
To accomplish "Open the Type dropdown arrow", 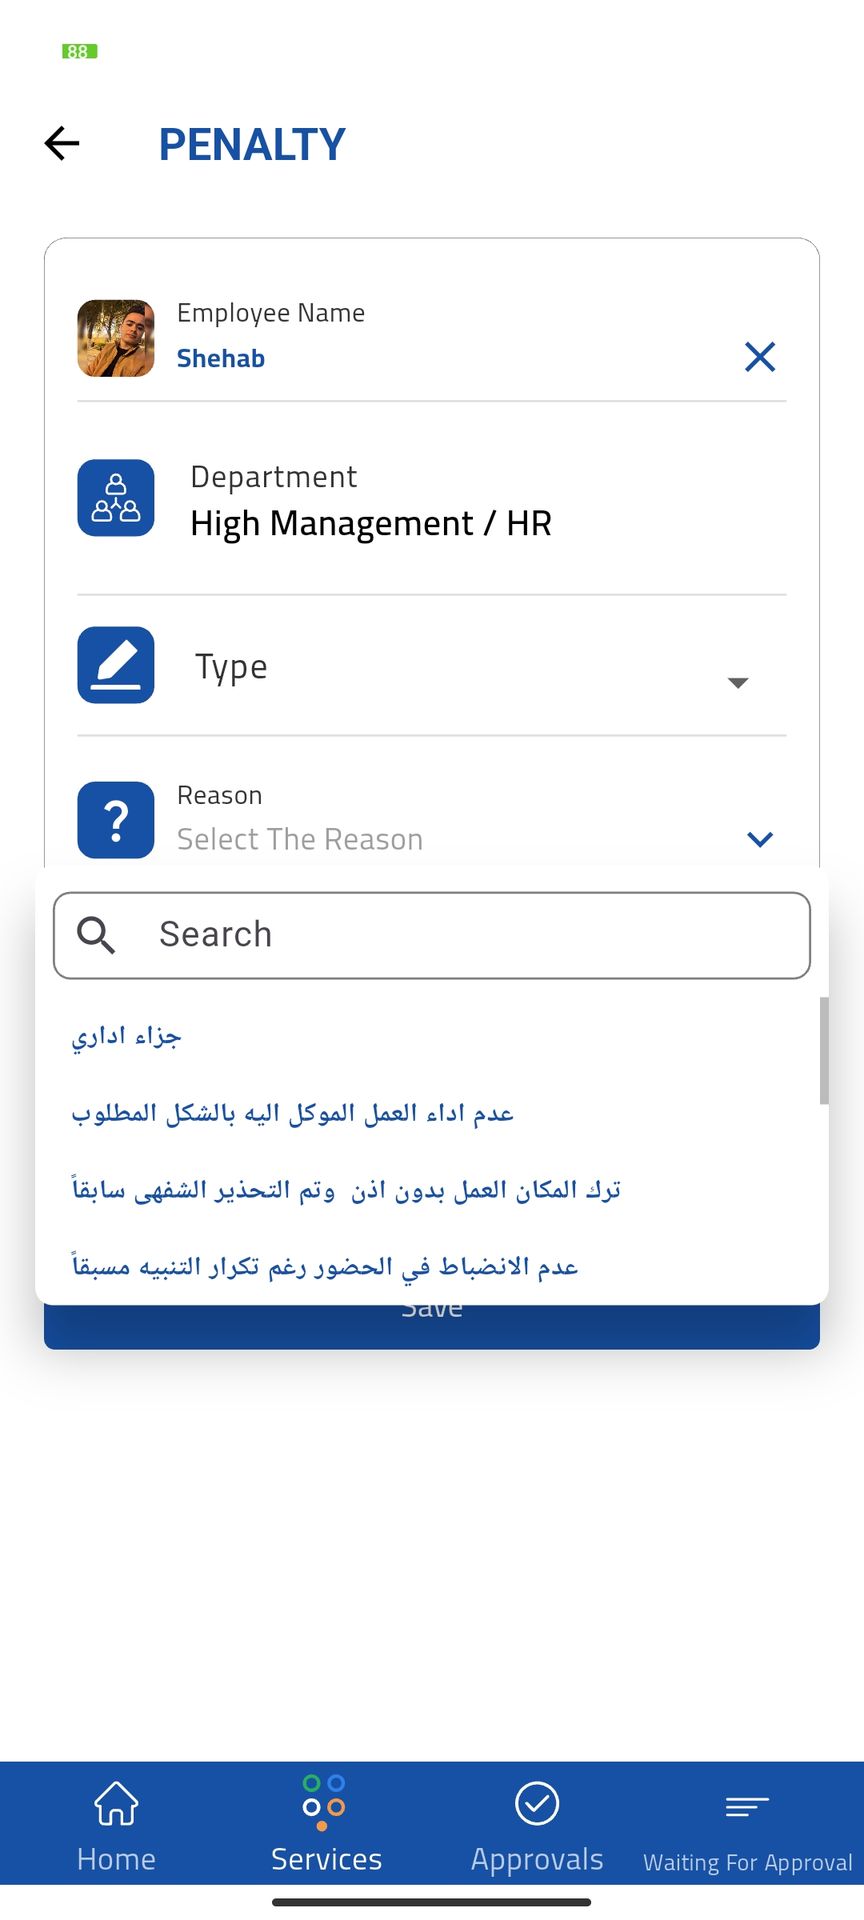I will pos(738,682).
